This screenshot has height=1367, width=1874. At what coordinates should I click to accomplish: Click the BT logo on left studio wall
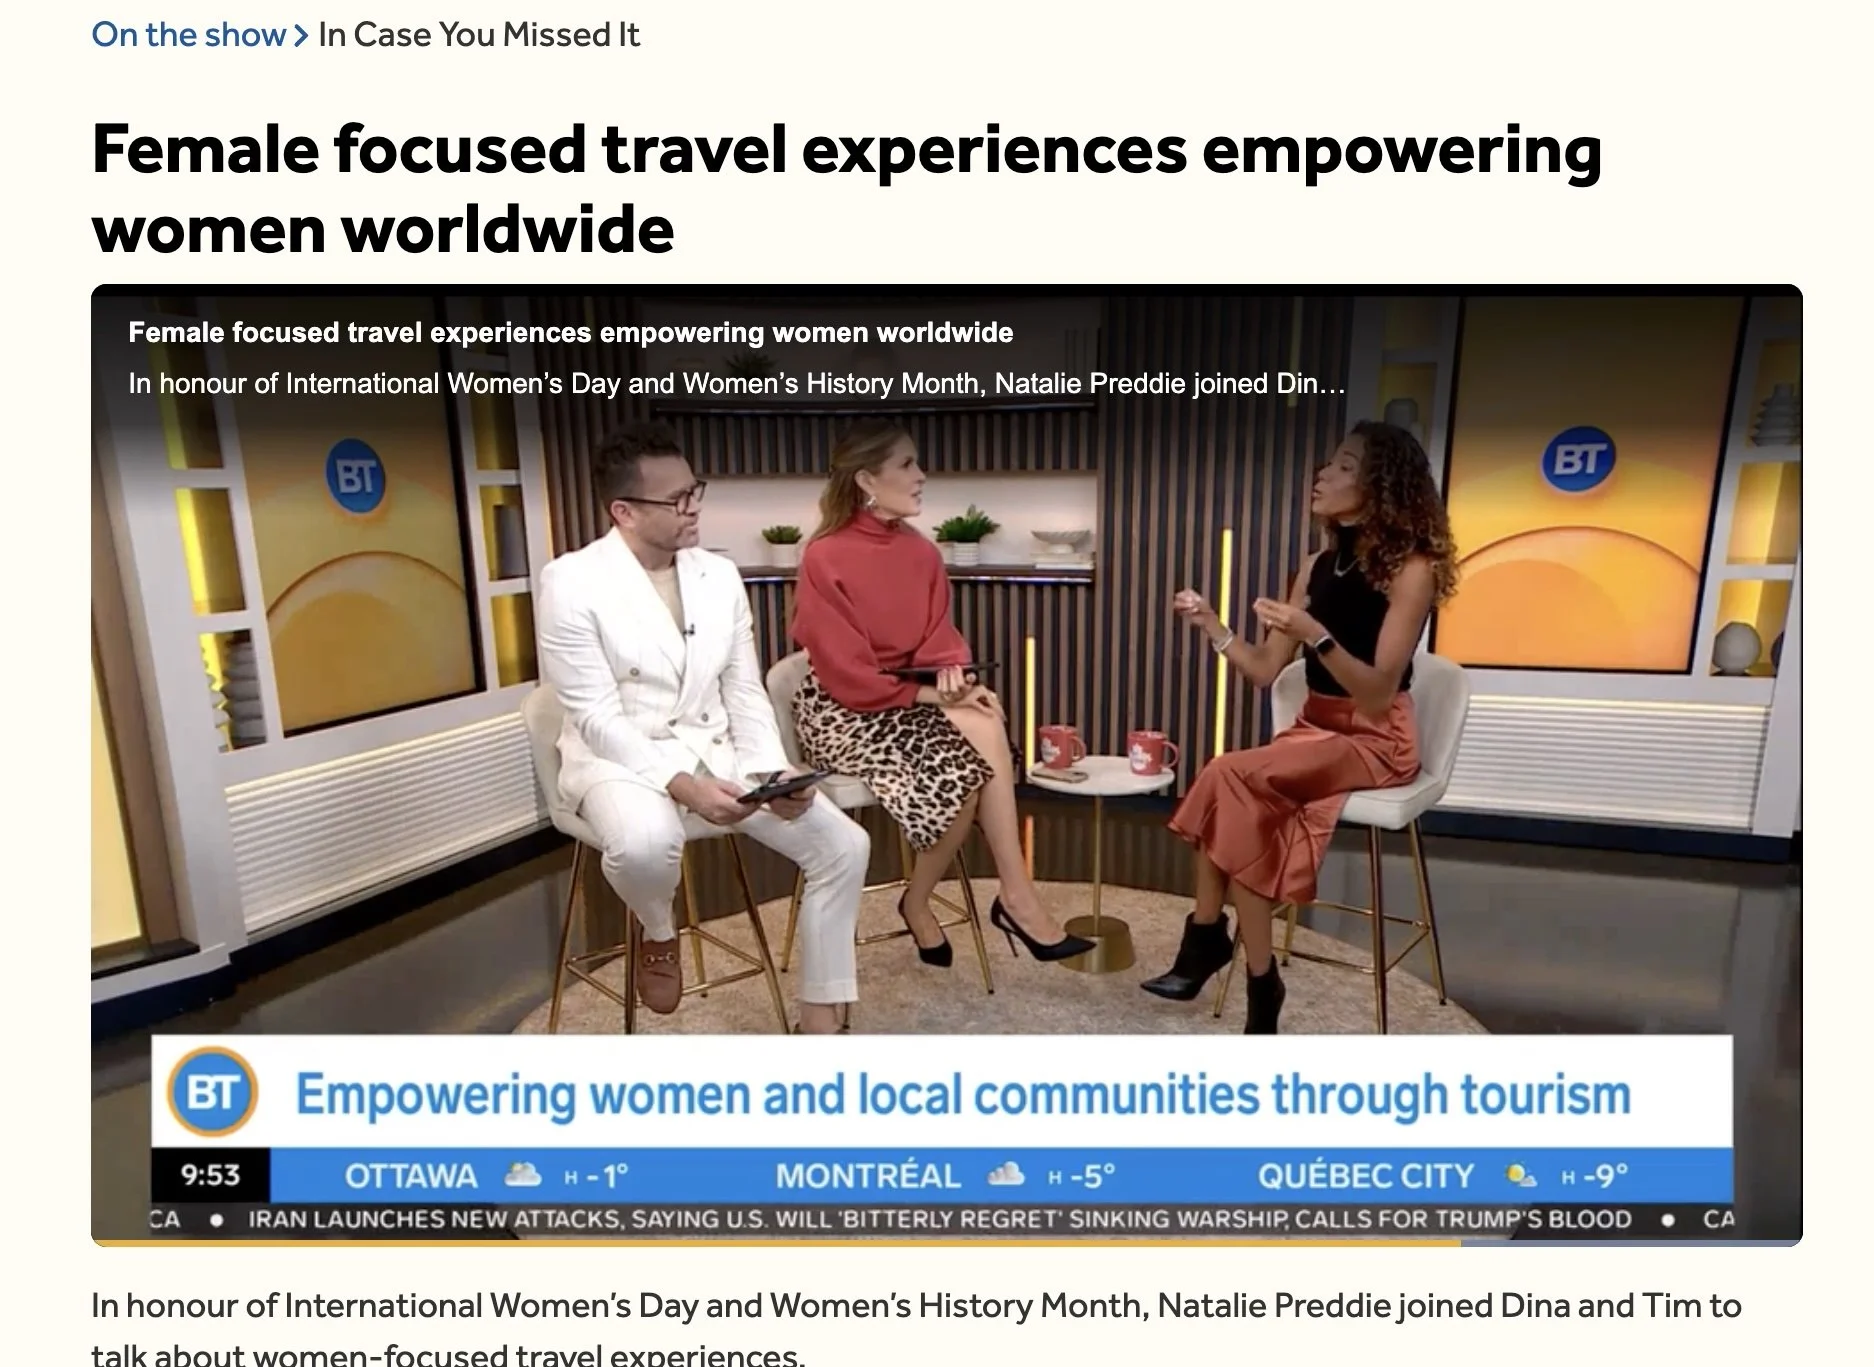(355, 477)
